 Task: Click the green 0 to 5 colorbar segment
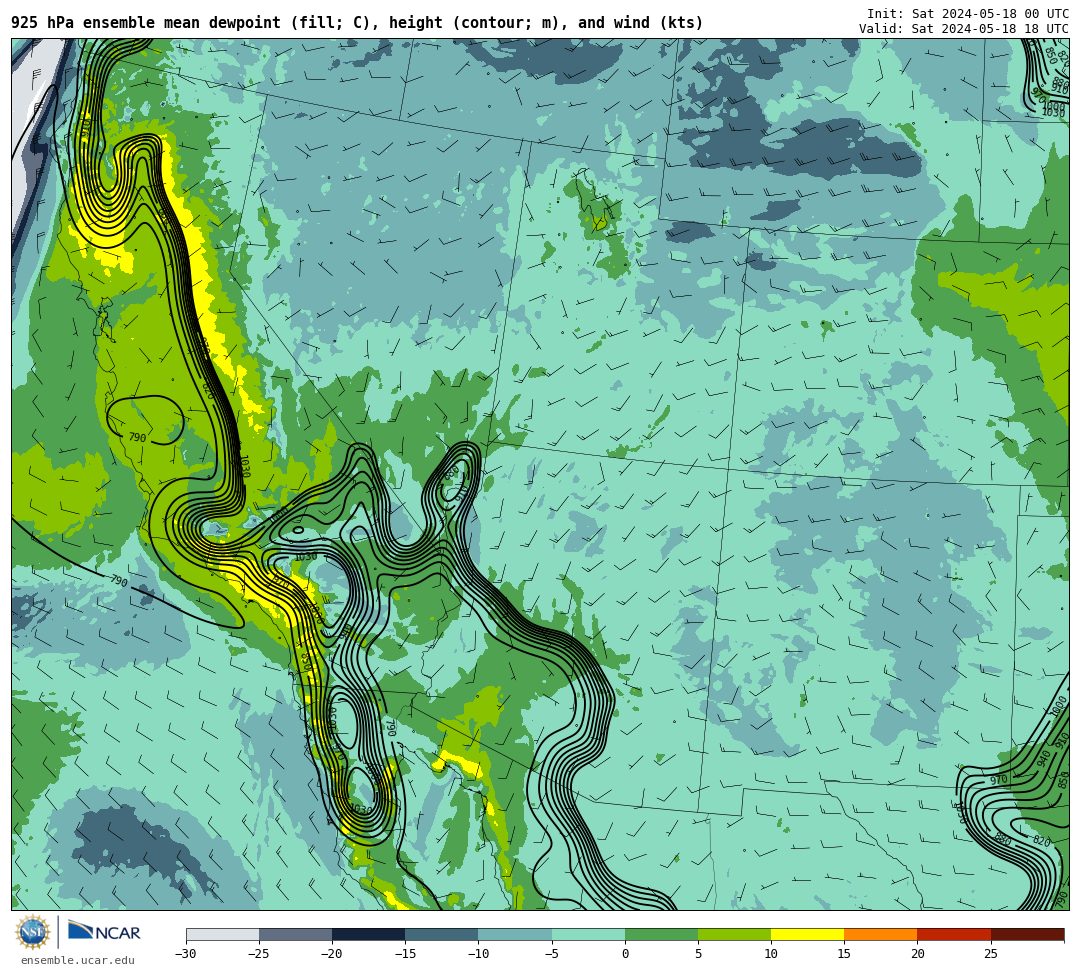tap(661, 934)
